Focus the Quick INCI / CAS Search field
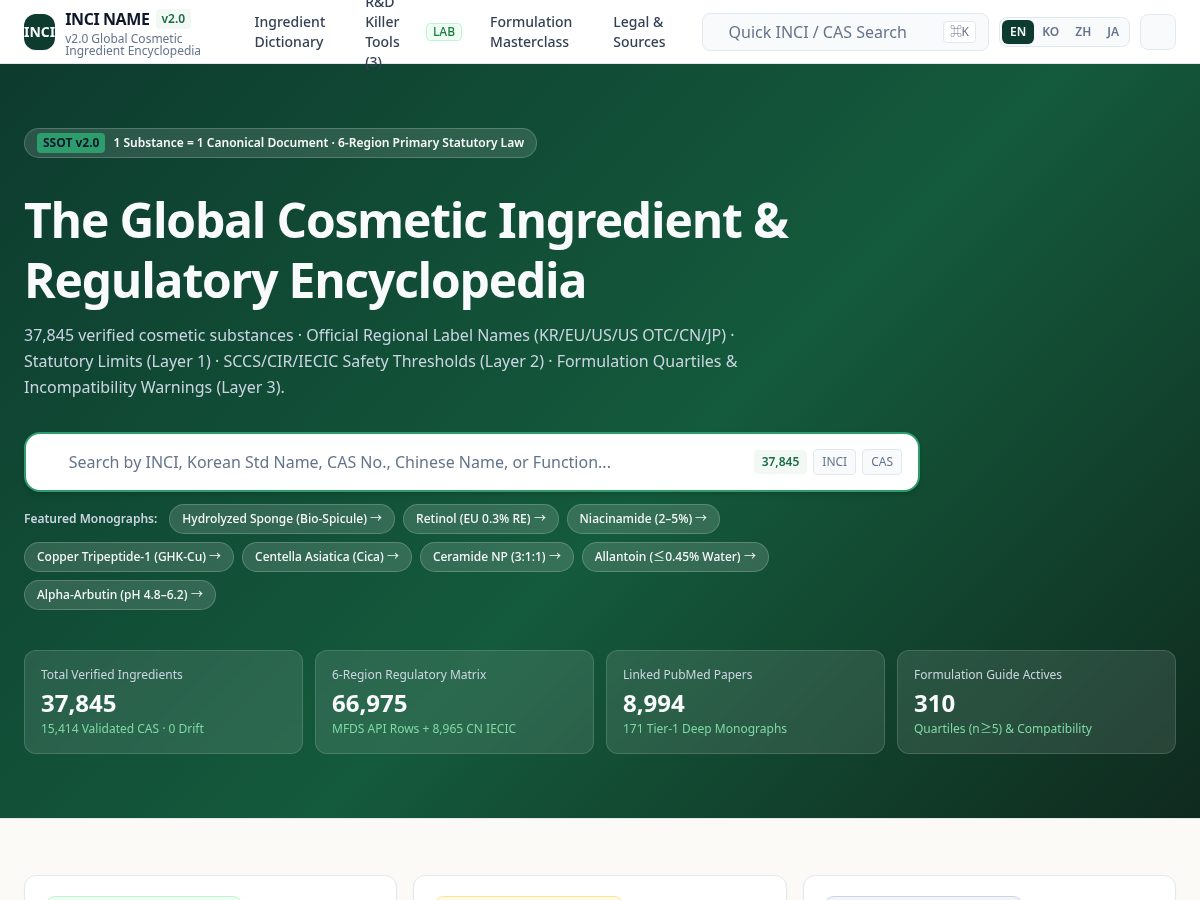1200x900 pixels. 845,32
